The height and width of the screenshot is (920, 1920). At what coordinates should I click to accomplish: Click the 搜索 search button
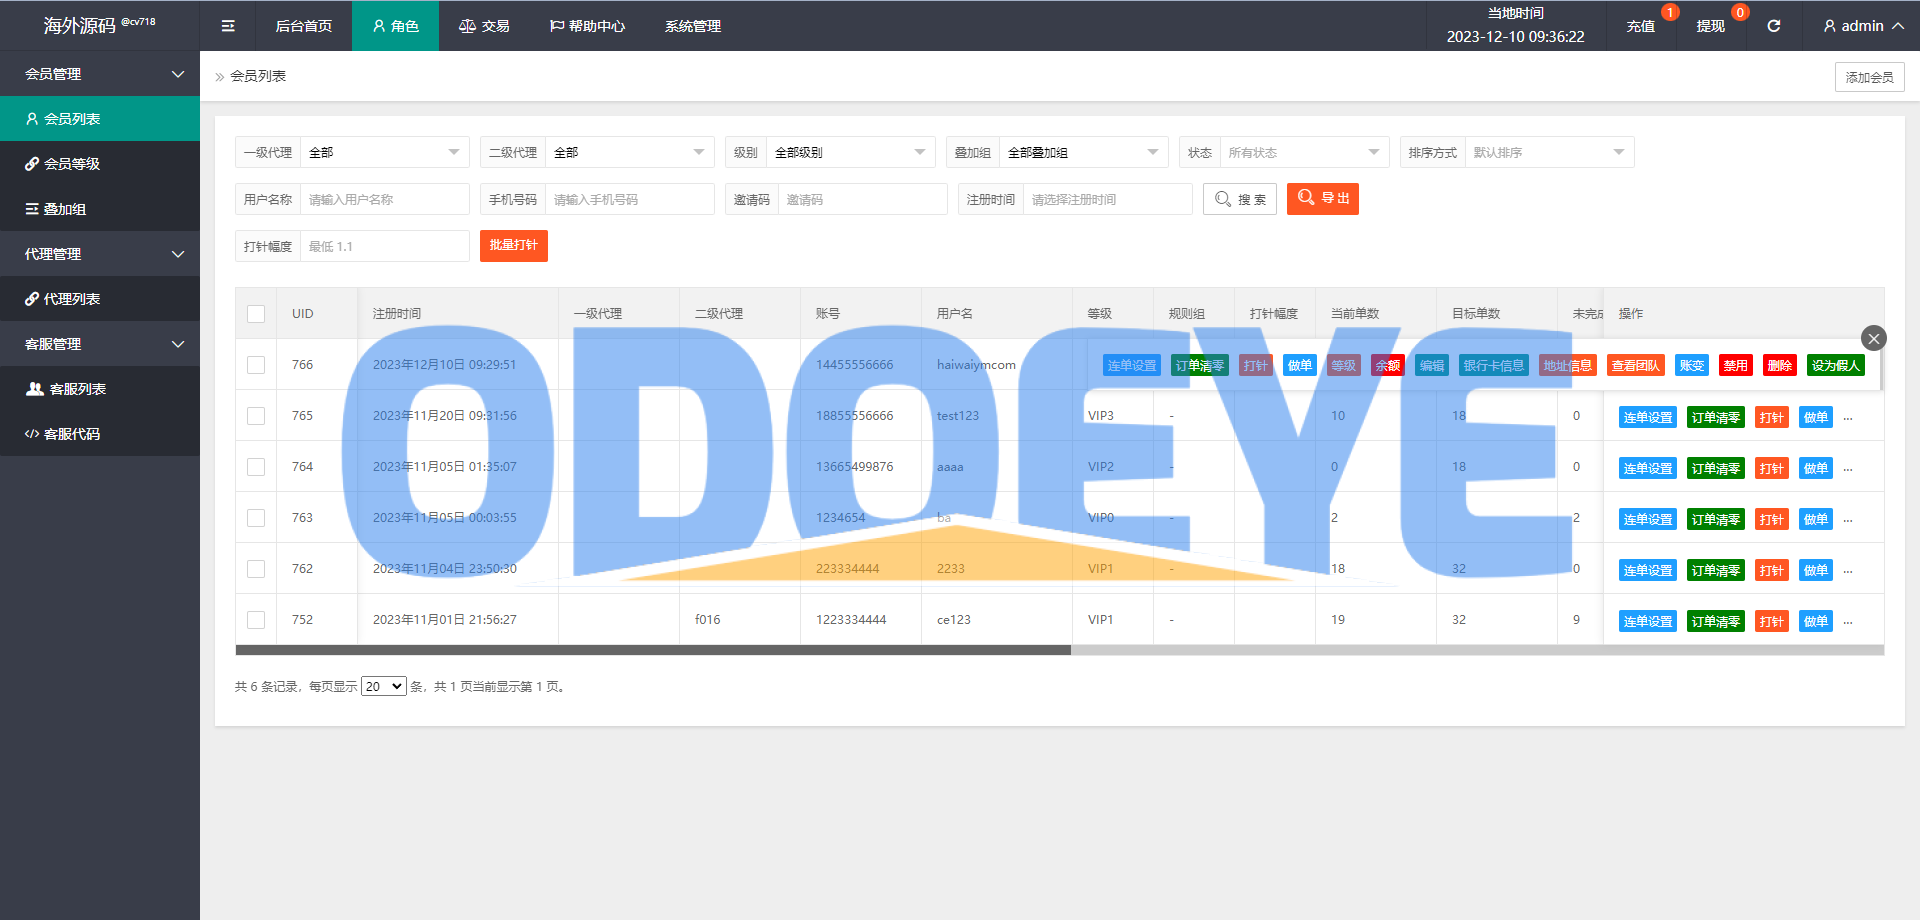(1240, 199)
